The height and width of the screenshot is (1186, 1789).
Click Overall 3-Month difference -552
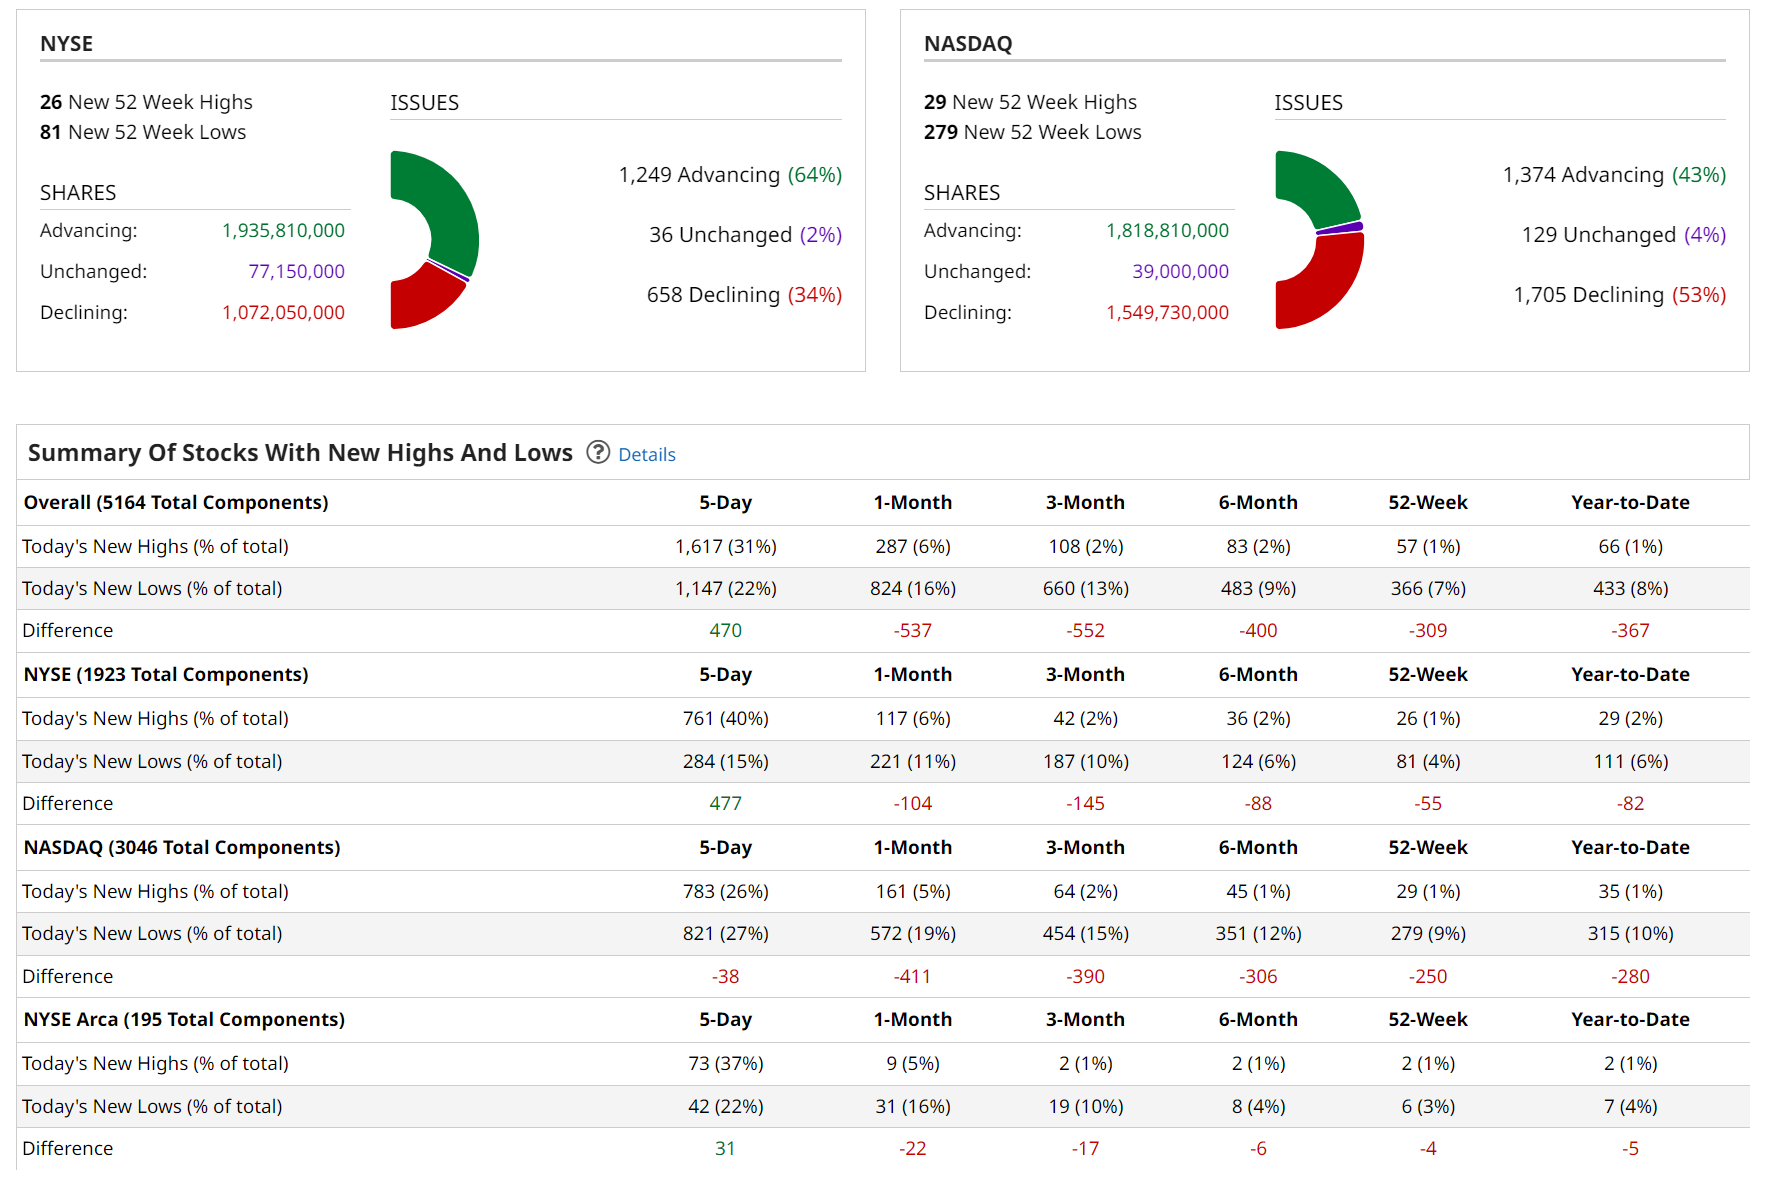[1086, 631]
